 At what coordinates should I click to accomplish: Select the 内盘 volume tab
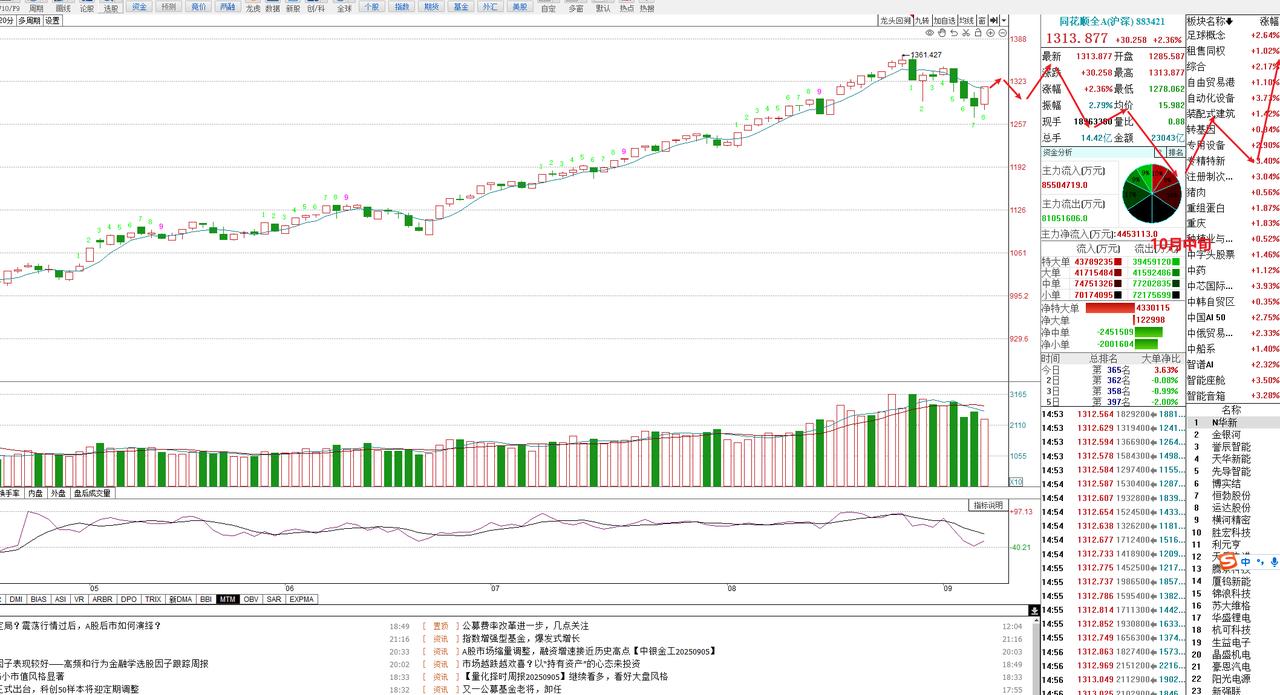tap(36, 493)
